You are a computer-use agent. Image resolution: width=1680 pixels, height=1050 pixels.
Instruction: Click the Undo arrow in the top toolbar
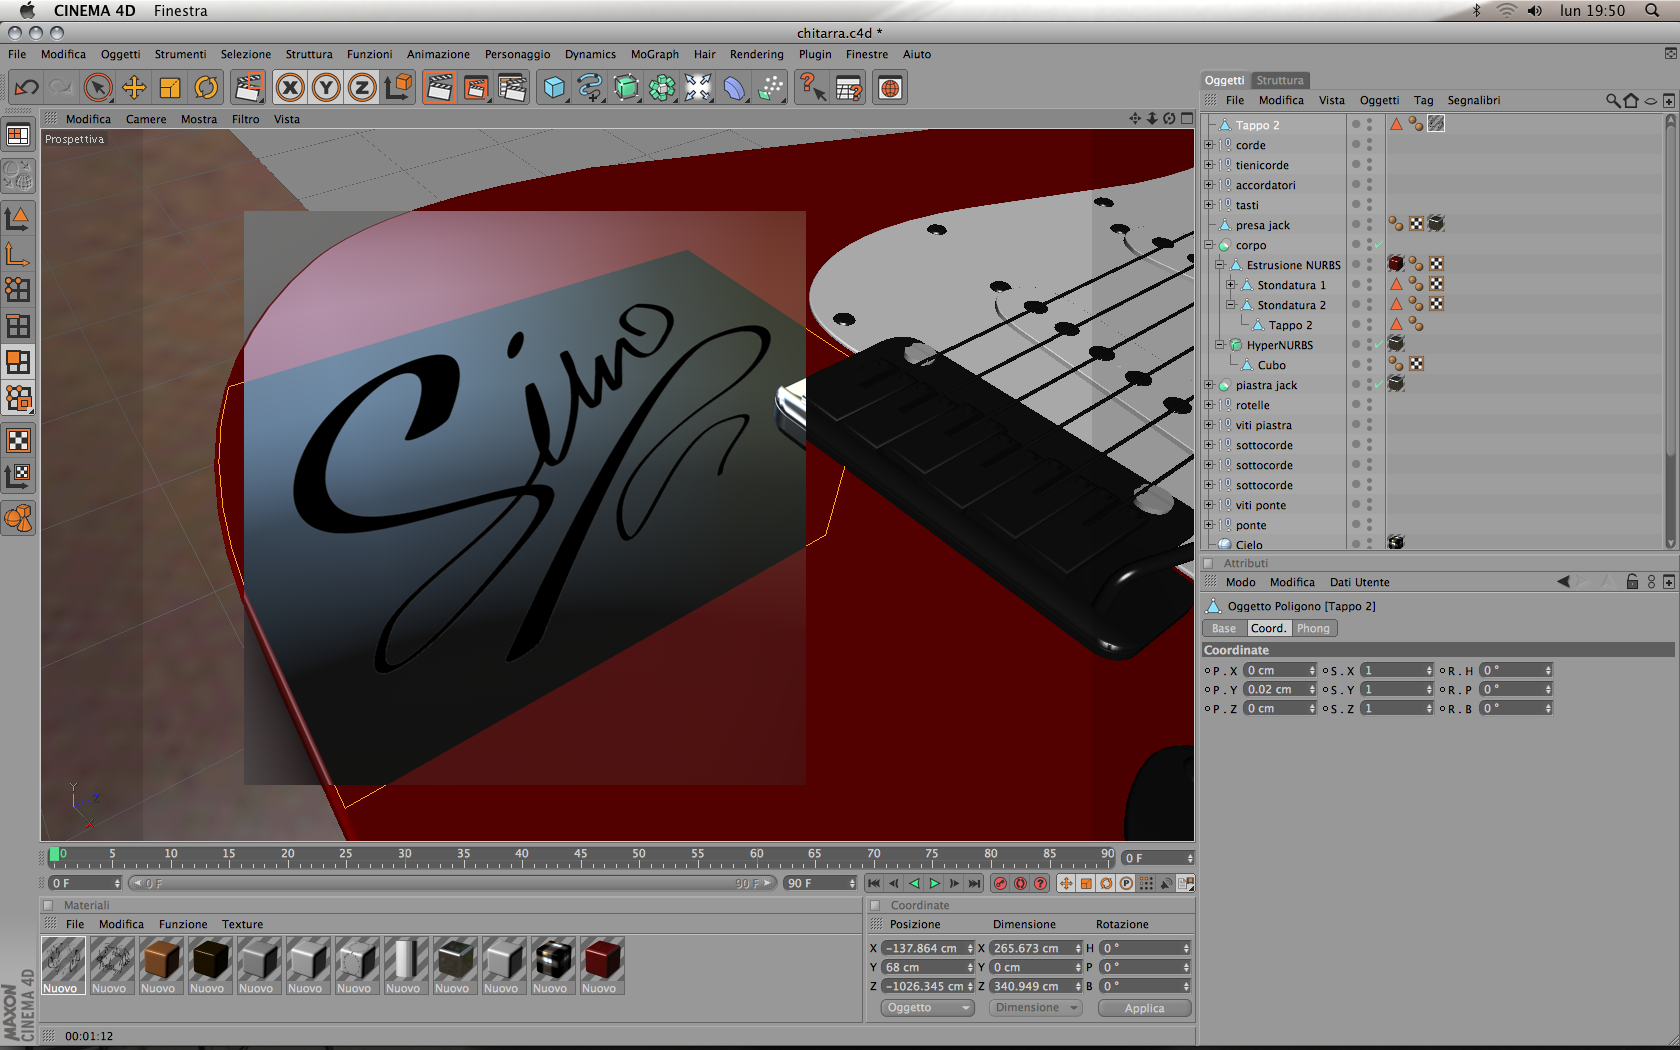26,88
